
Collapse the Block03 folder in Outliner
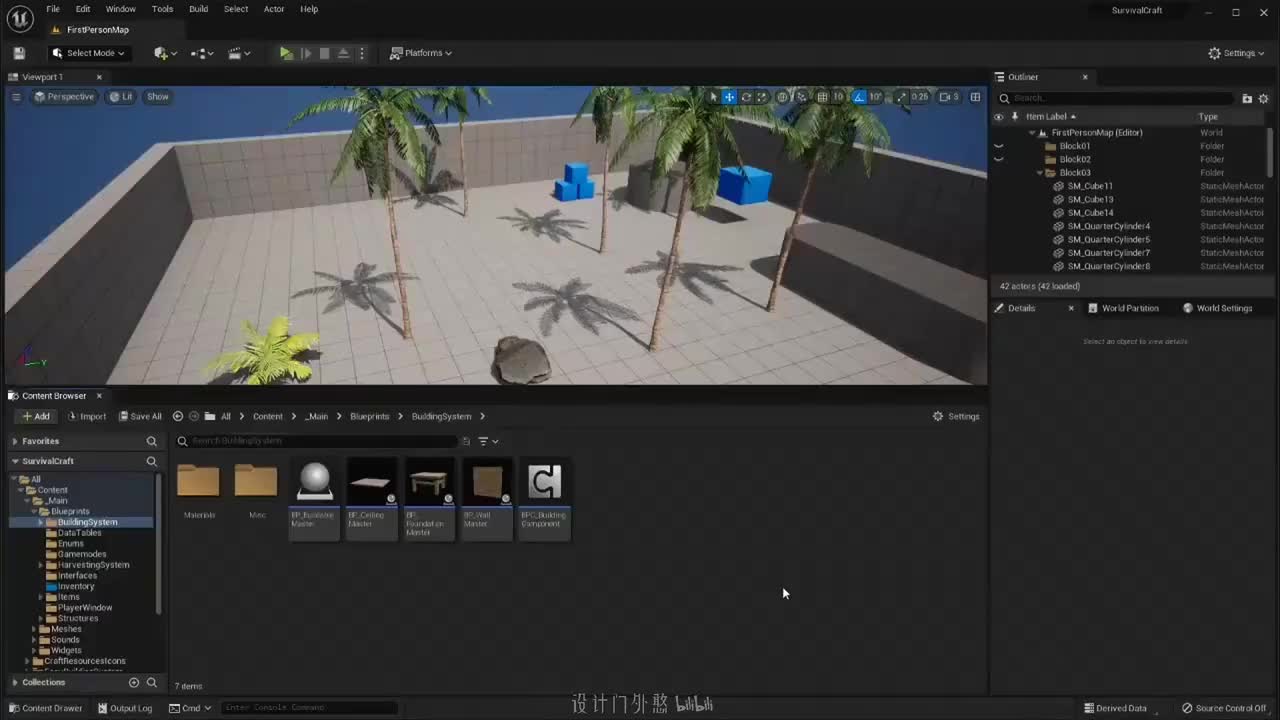coord(1040,173)
